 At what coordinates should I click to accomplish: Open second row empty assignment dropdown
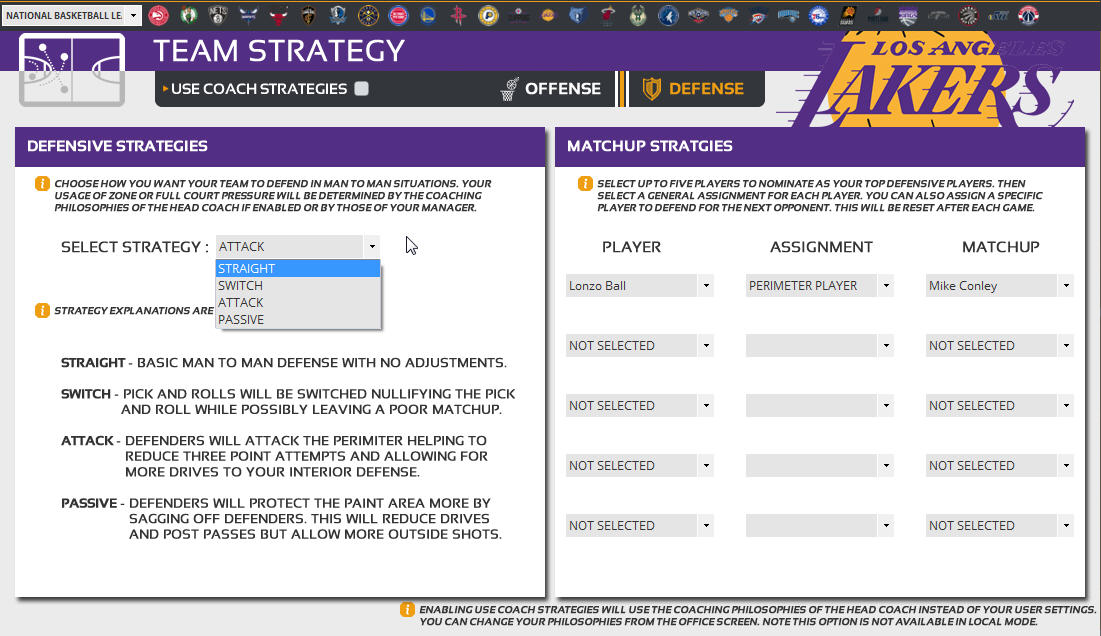[x=819, y=345]
